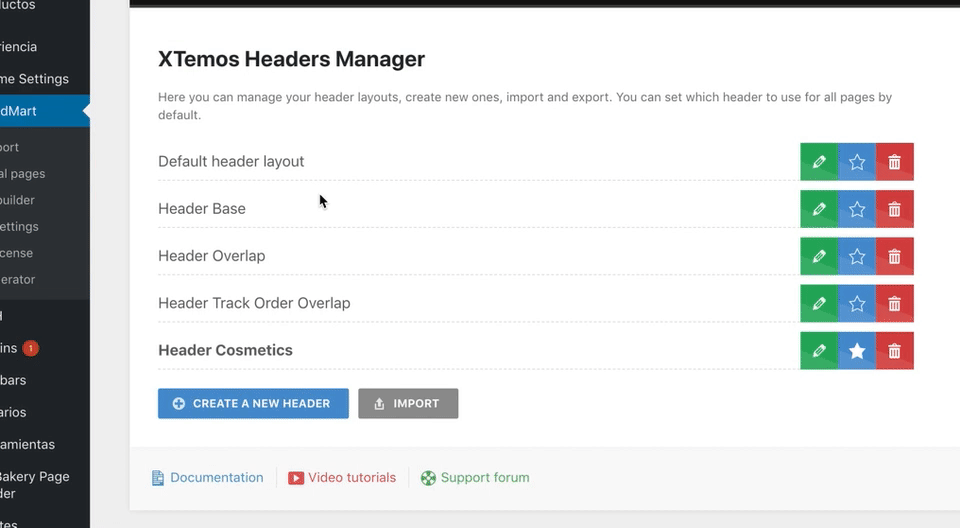Star Header Track Order Overlap as default

(x=857, y=303)
